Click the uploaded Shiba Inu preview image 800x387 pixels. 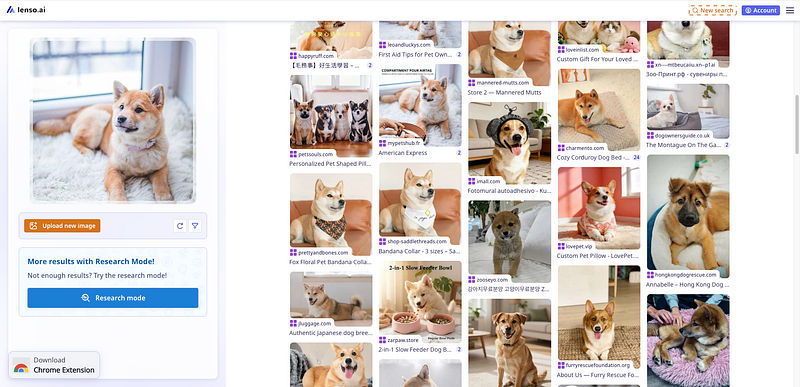point(113,120)
